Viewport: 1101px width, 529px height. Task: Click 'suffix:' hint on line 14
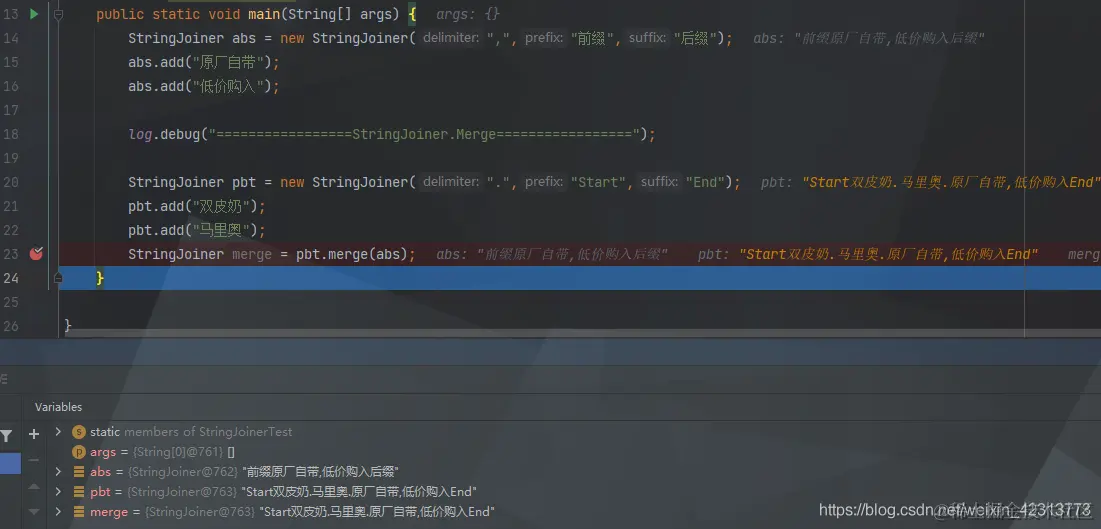click(647, 38)
